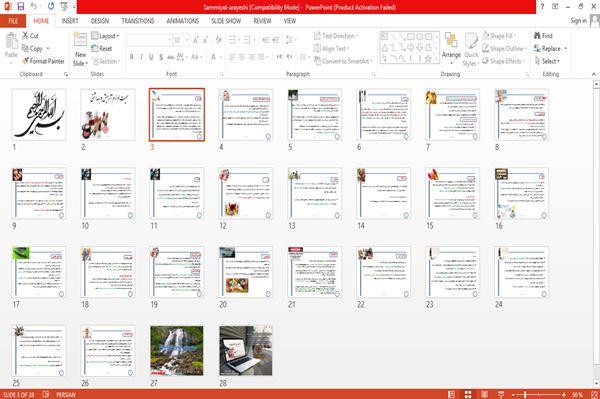The width and height of the screenshot is (600, 399).
Task: Toggle Center paragraph alignment
Action: click(242, 57)
